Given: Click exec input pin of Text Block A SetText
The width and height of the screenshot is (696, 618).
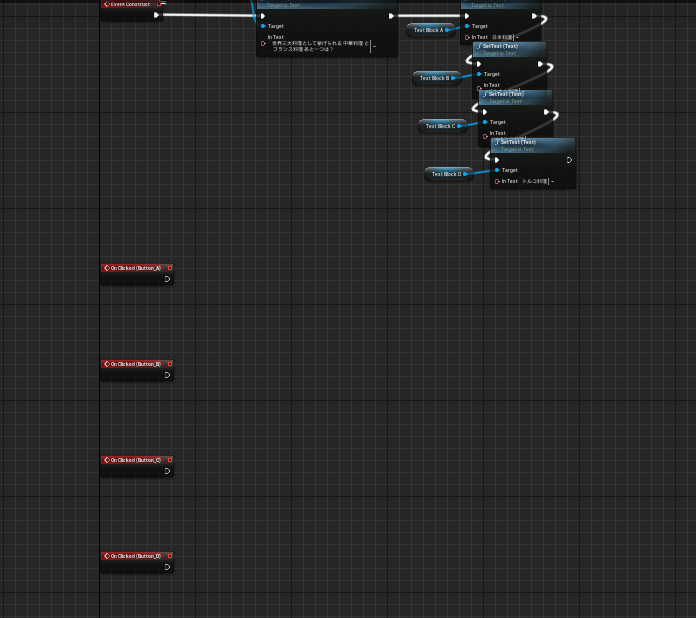Looking at the screenshot, I should (467, 16).
